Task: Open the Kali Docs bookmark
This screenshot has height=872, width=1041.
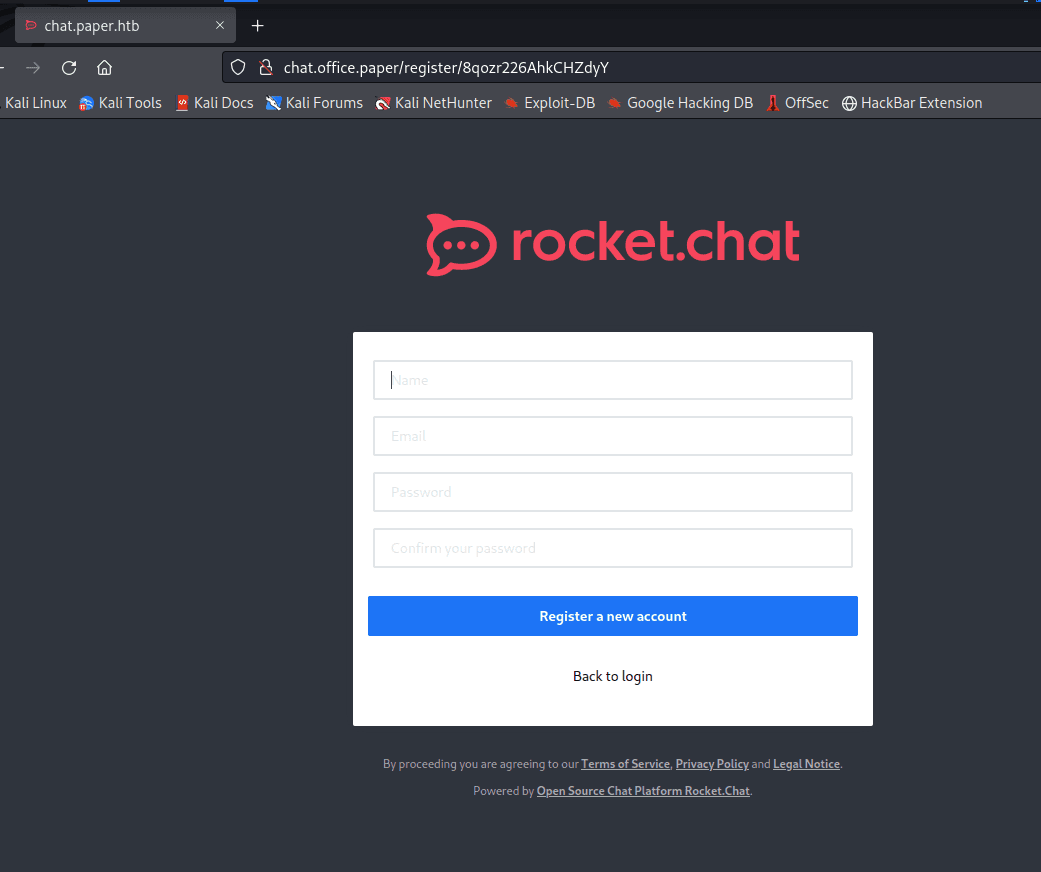Action: point(214,103)
